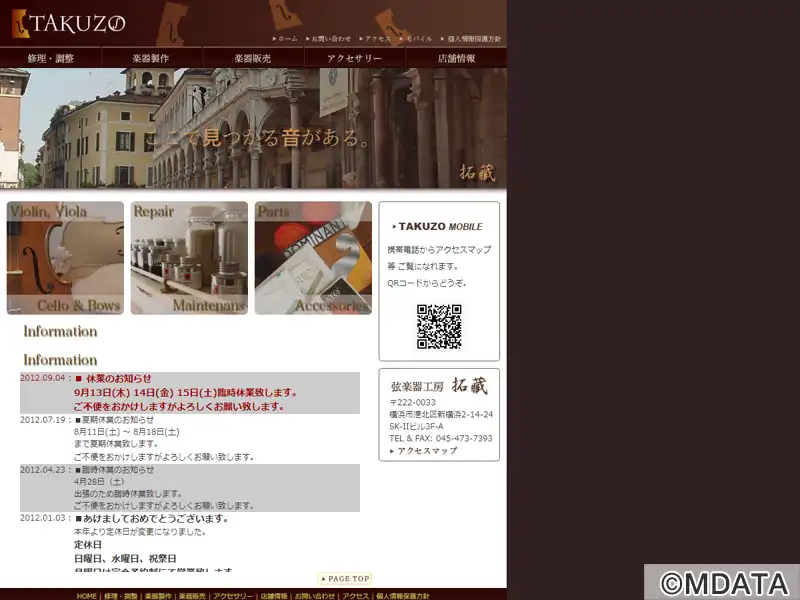Open the 楽器製作 menu item
The width and height of the screenshot is (800, 600).
[152, 58]
